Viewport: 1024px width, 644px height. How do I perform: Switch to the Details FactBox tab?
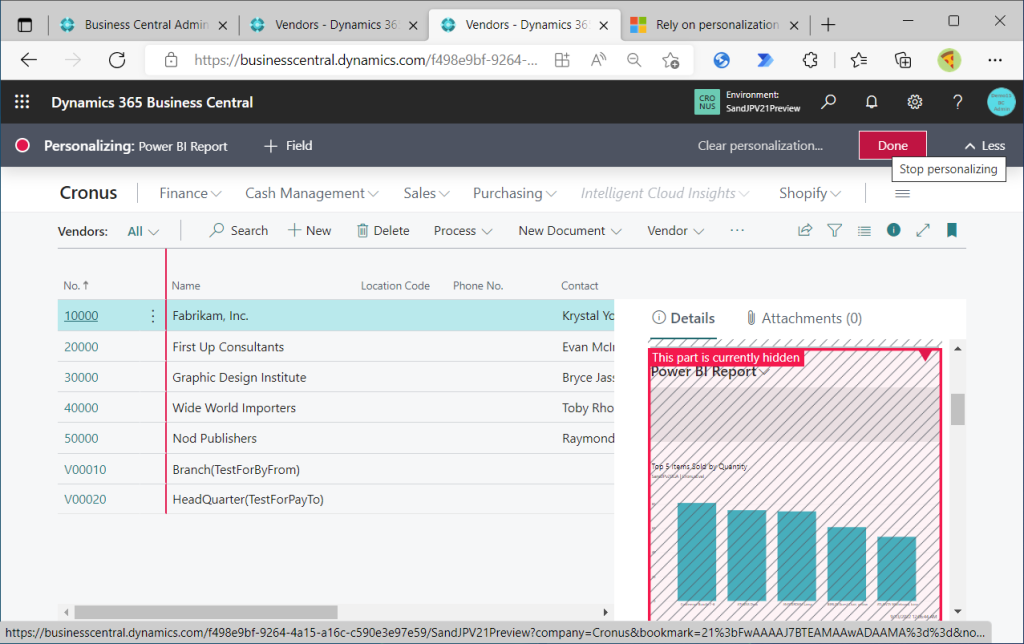tap(683, 318)
